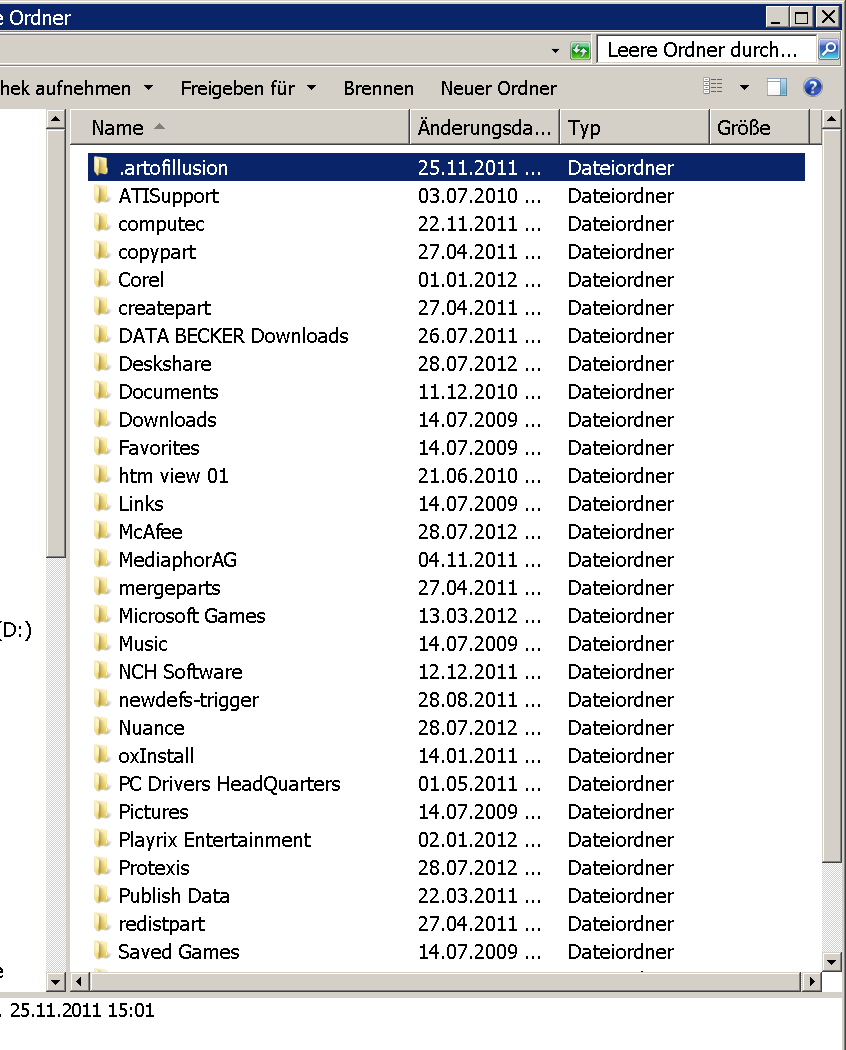Click the folder icon next to Corel
The image size is (846, 1050).
pos(101,279)
